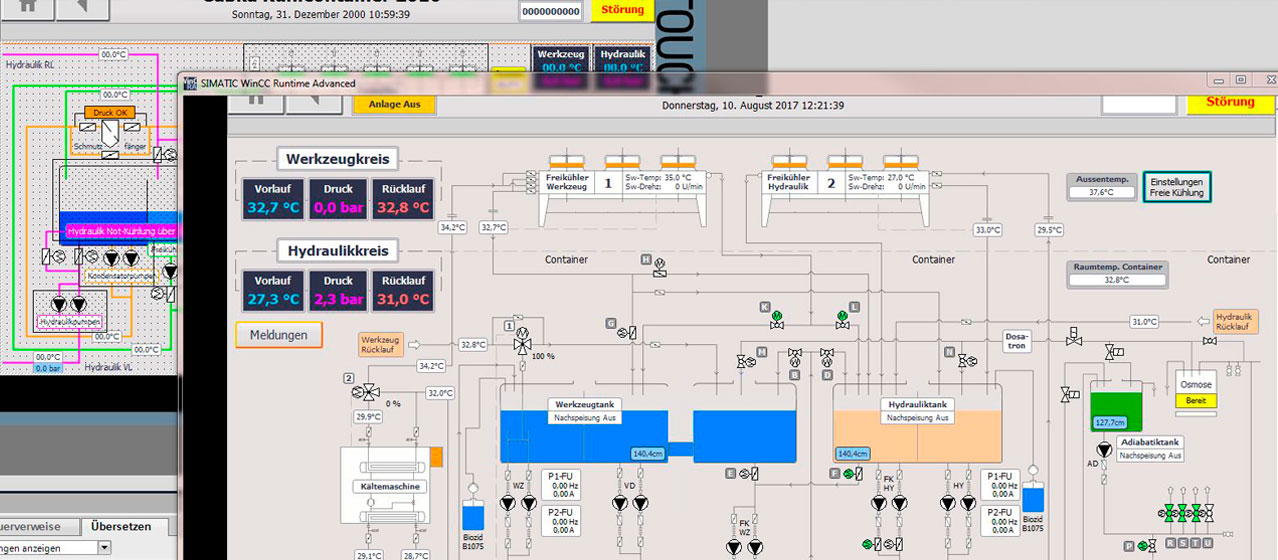The image size is (1278, 560).
Task: Click the green valve labeled K
Action: 777,319
